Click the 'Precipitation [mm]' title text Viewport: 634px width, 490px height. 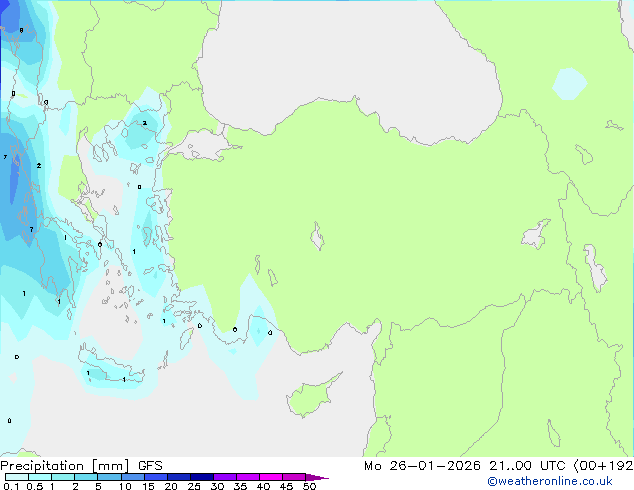(x=65, y=466)
